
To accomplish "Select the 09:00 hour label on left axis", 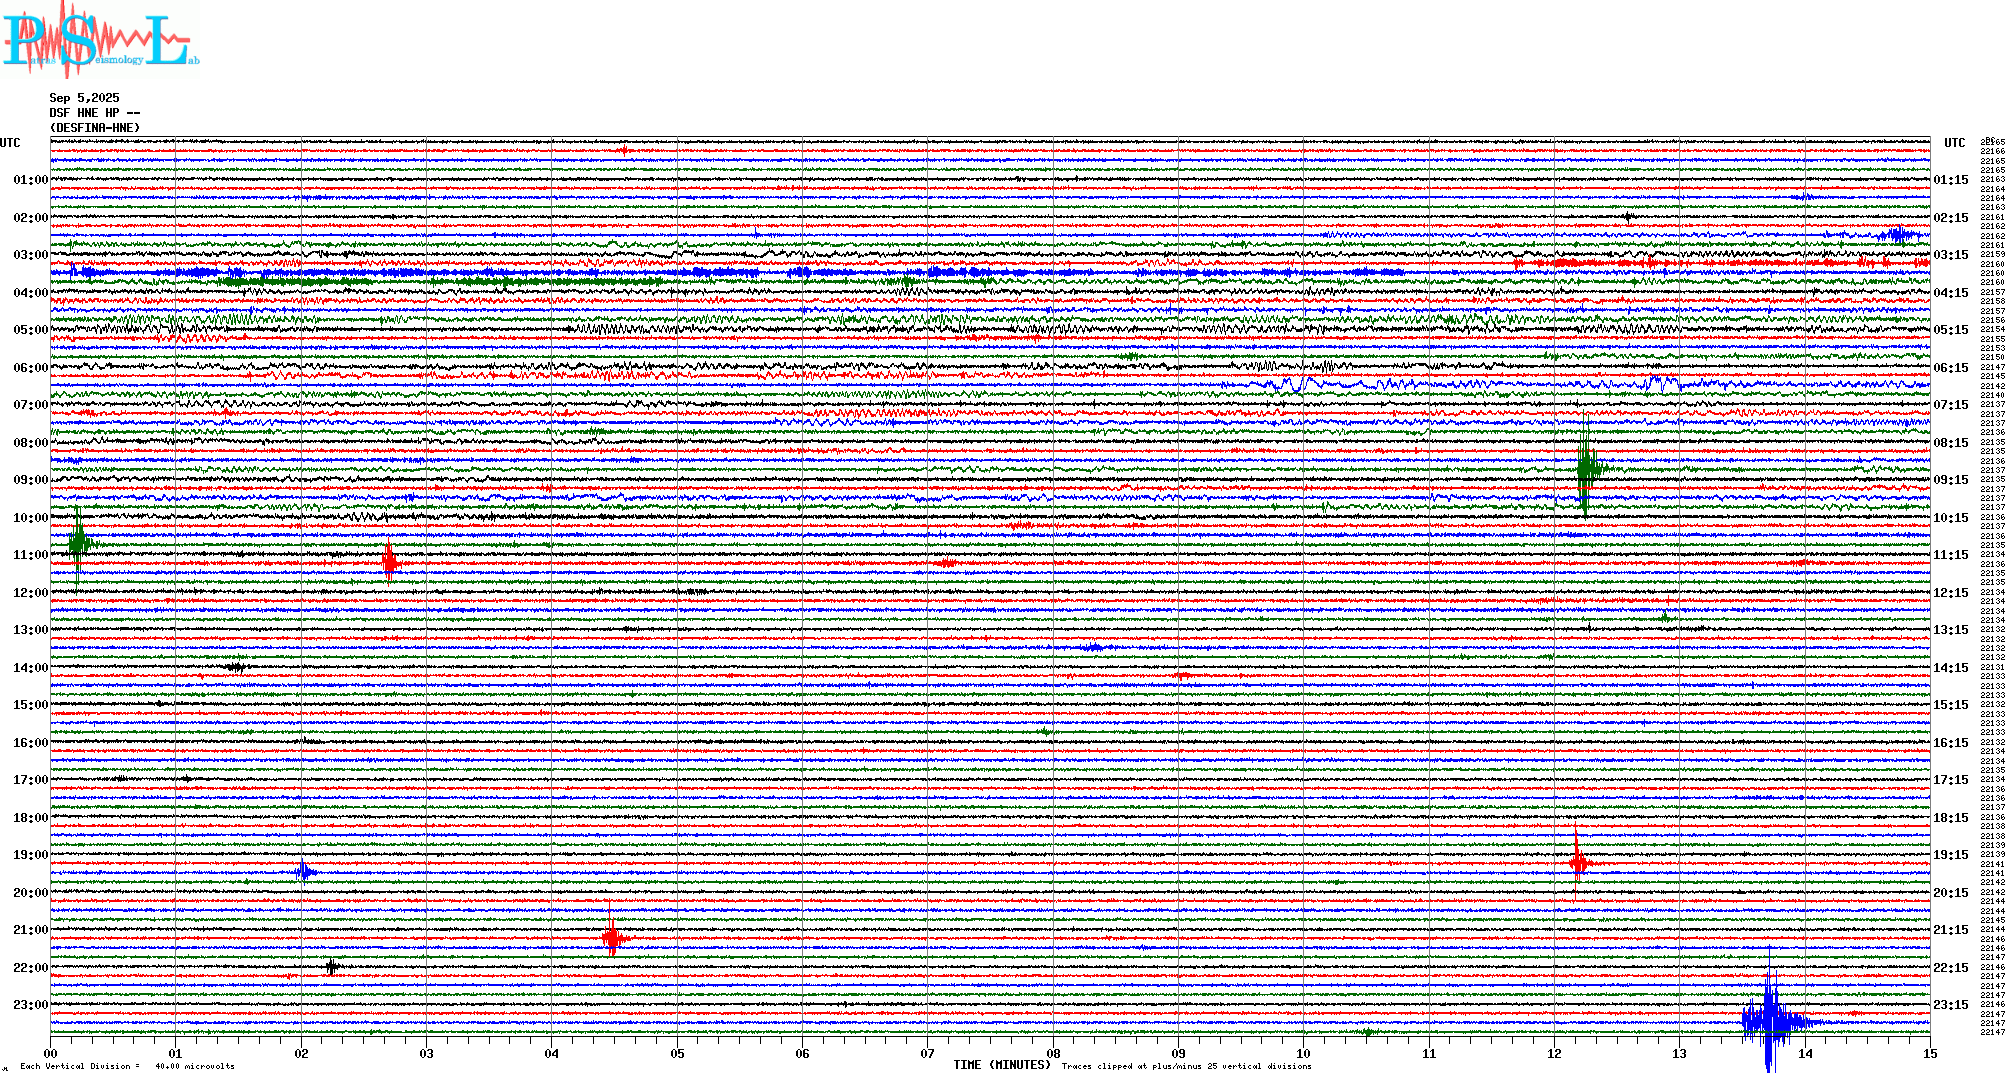I will click(x=30, y=480).
